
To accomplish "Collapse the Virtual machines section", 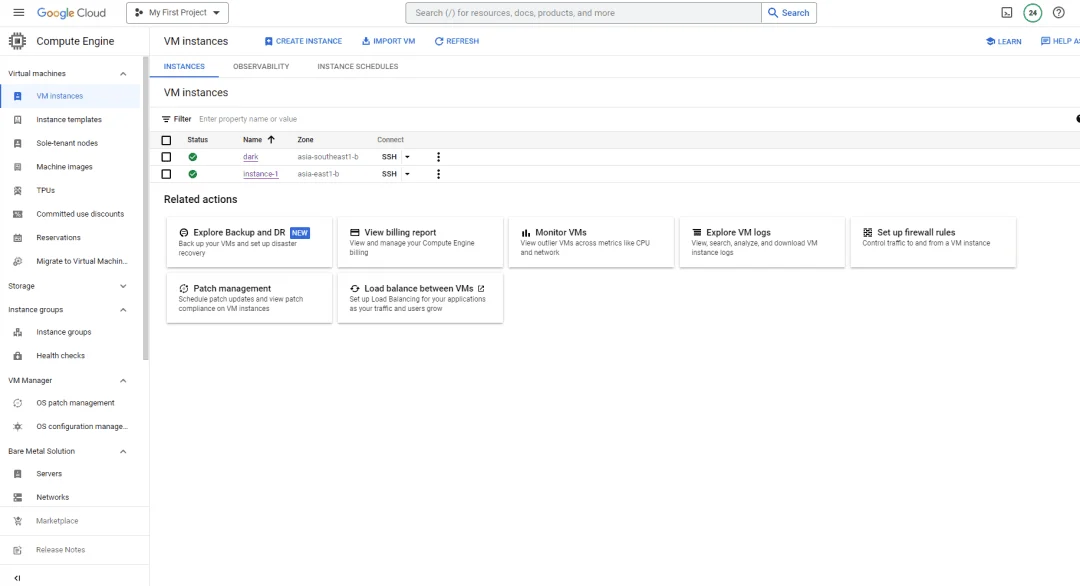I will pyautogui.click(x=123, y=74).
